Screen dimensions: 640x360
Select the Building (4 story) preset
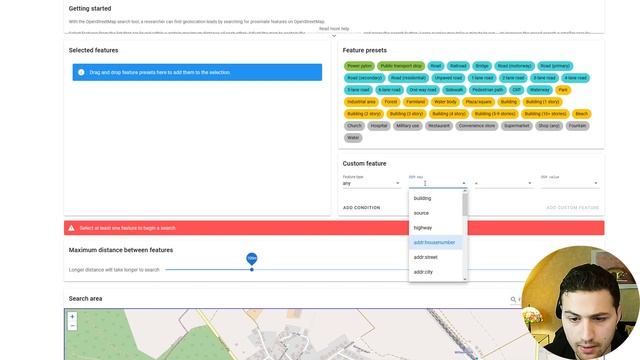pos(449,114)
